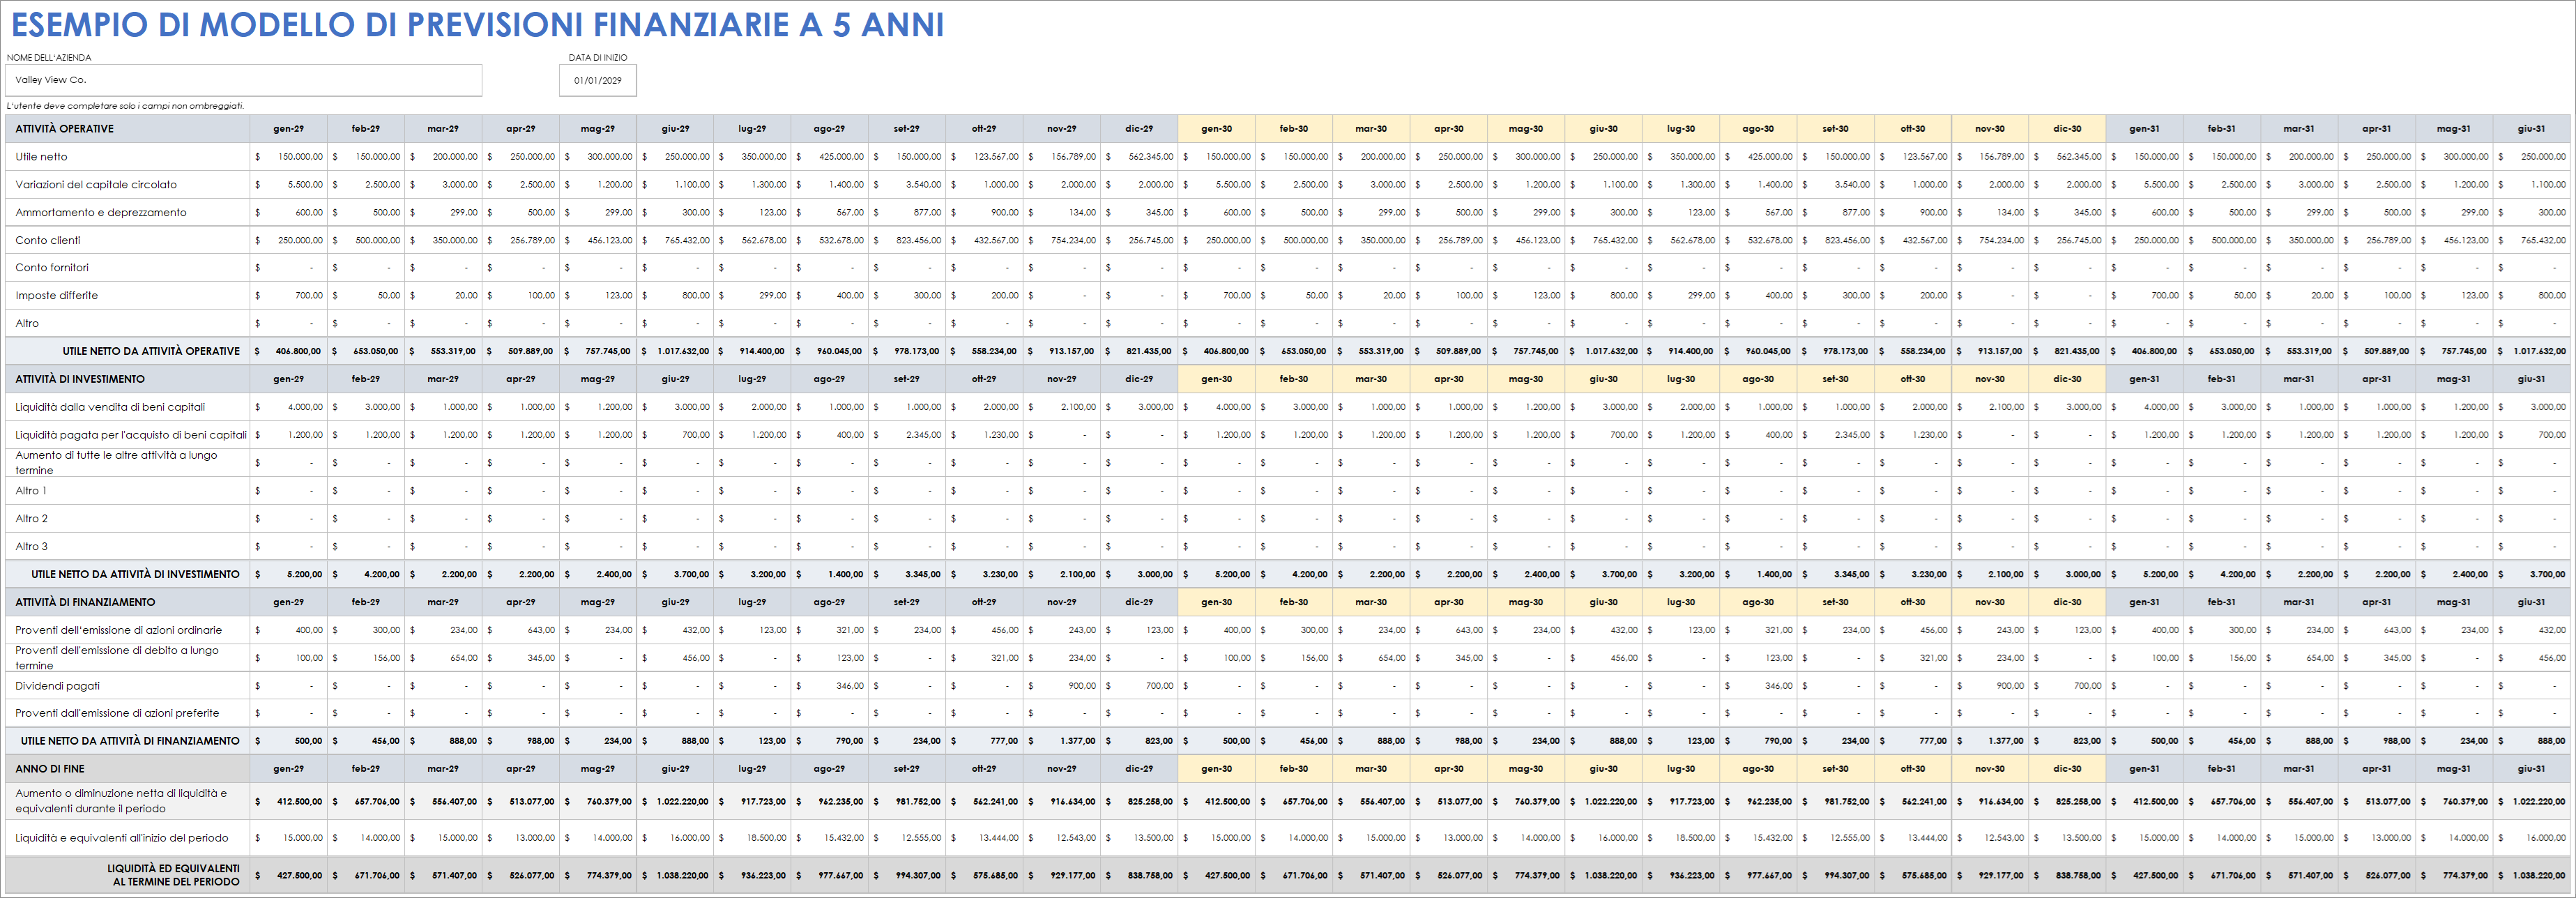Select the 'Conto fornitori' row label
This screenshot has height=898, width=2576.
pos(52,268)
